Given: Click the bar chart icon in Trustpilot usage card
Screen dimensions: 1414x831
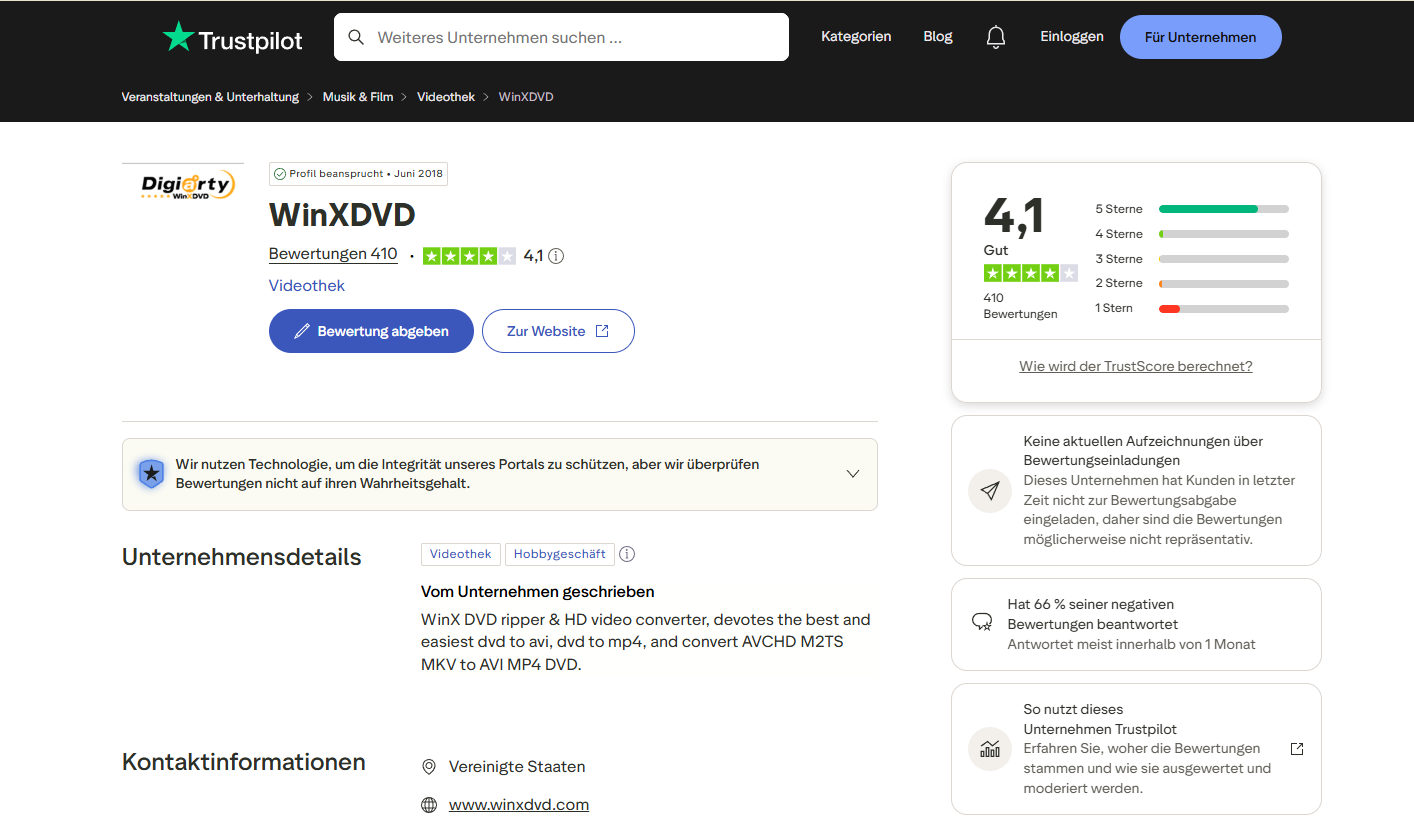Looking at the screenshot, I should coord(990,749).
